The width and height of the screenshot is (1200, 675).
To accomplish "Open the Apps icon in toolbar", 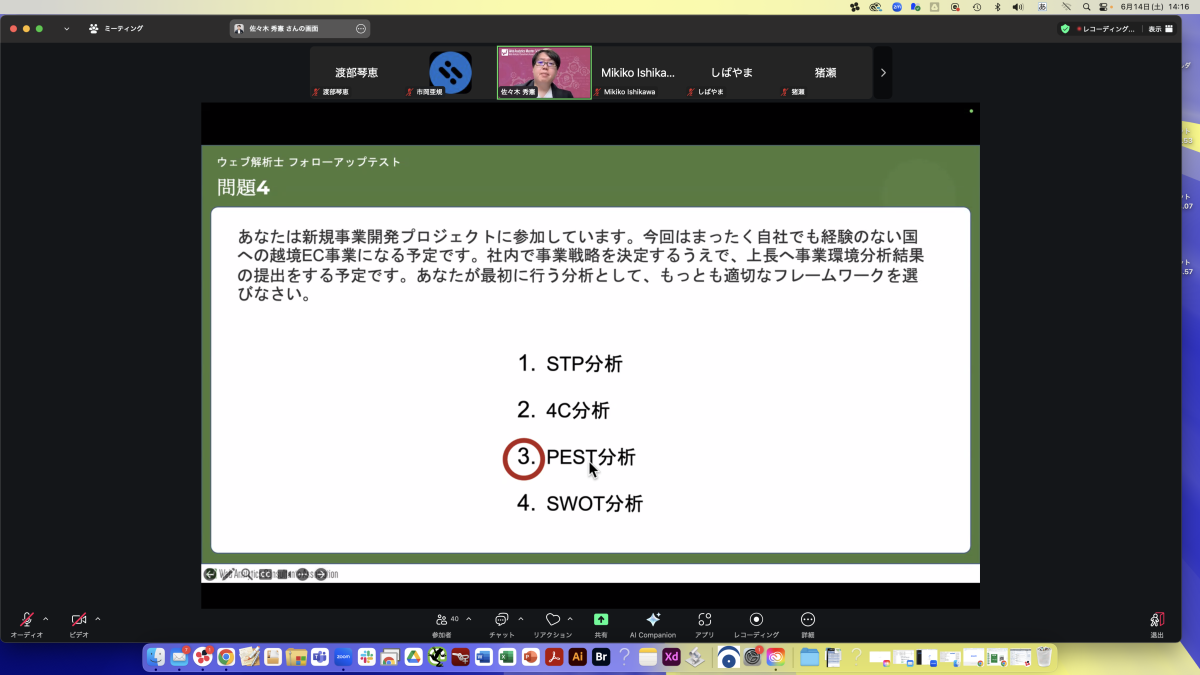I will coord(705,620).
